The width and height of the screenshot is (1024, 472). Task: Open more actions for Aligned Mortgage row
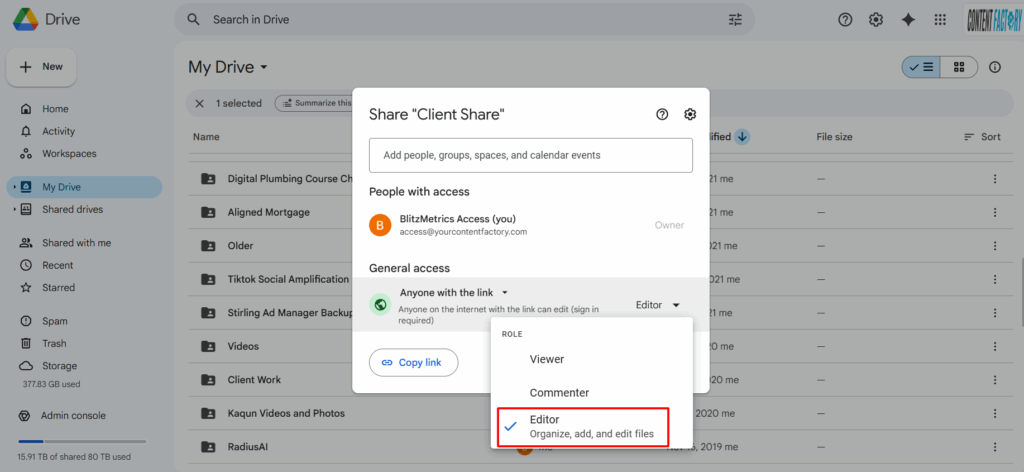click(x=994, y=212)
